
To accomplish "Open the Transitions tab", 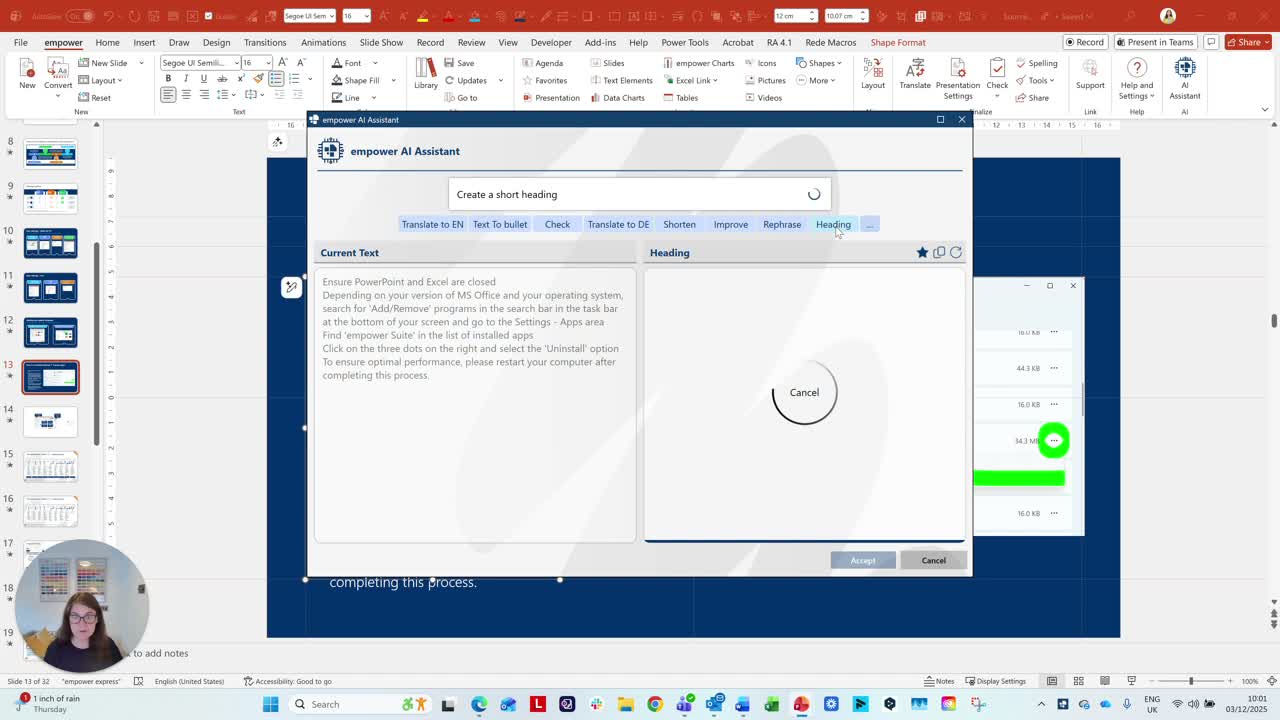I will pyautogui.click(x=265, y=42).
